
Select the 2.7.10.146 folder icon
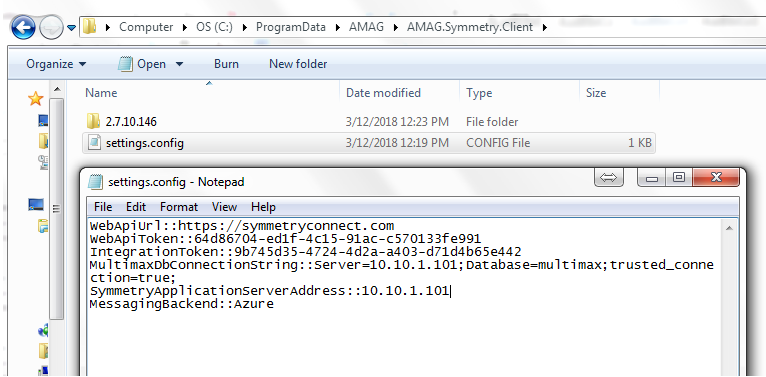pyautogui.click(x=93, y=121)
